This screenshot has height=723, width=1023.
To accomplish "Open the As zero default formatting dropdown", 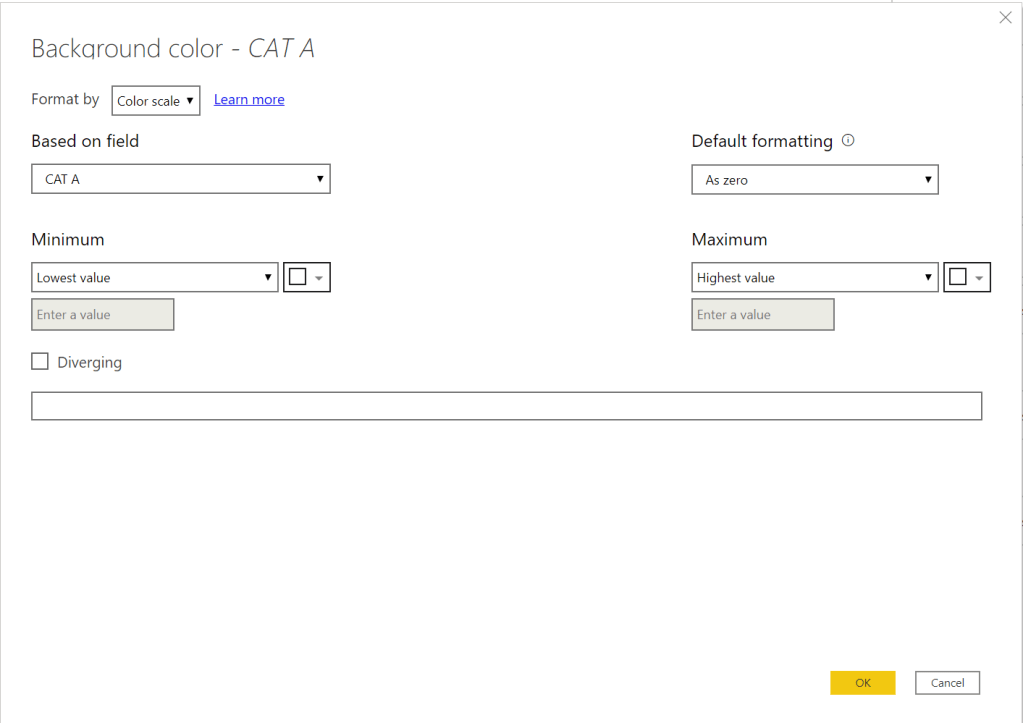I will 815,180.
